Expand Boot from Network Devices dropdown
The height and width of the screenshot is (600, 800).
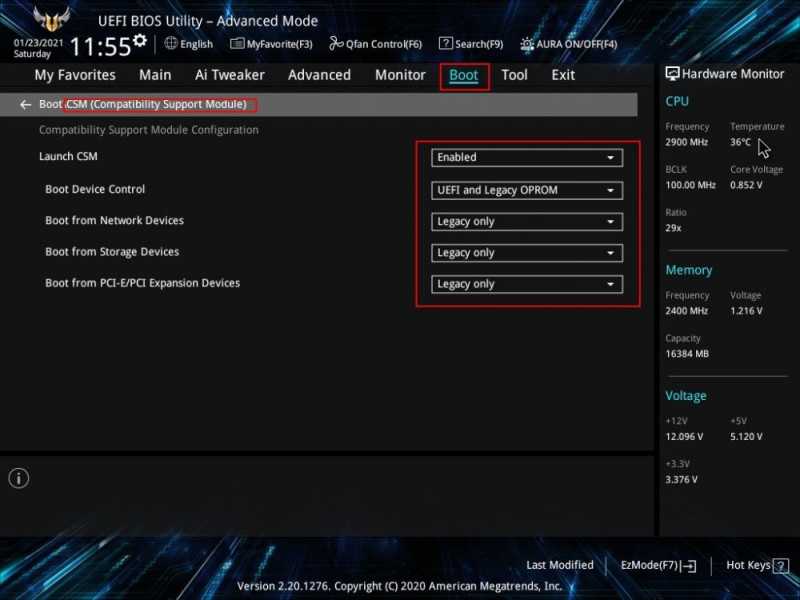point(527,222)
